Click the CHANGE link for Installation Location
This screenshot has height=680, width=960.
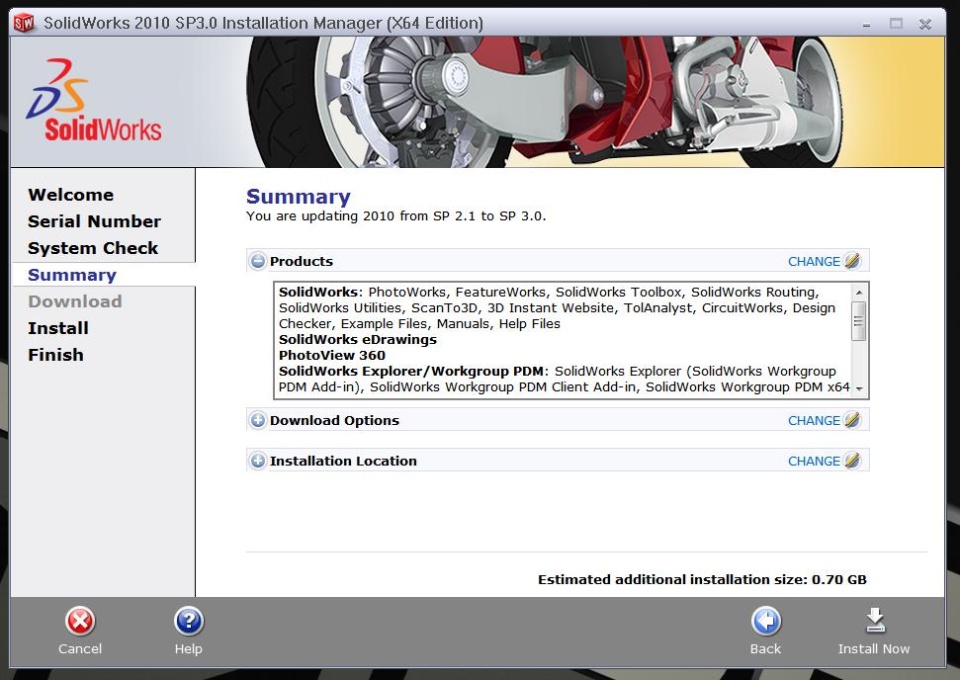coord(814,461)
